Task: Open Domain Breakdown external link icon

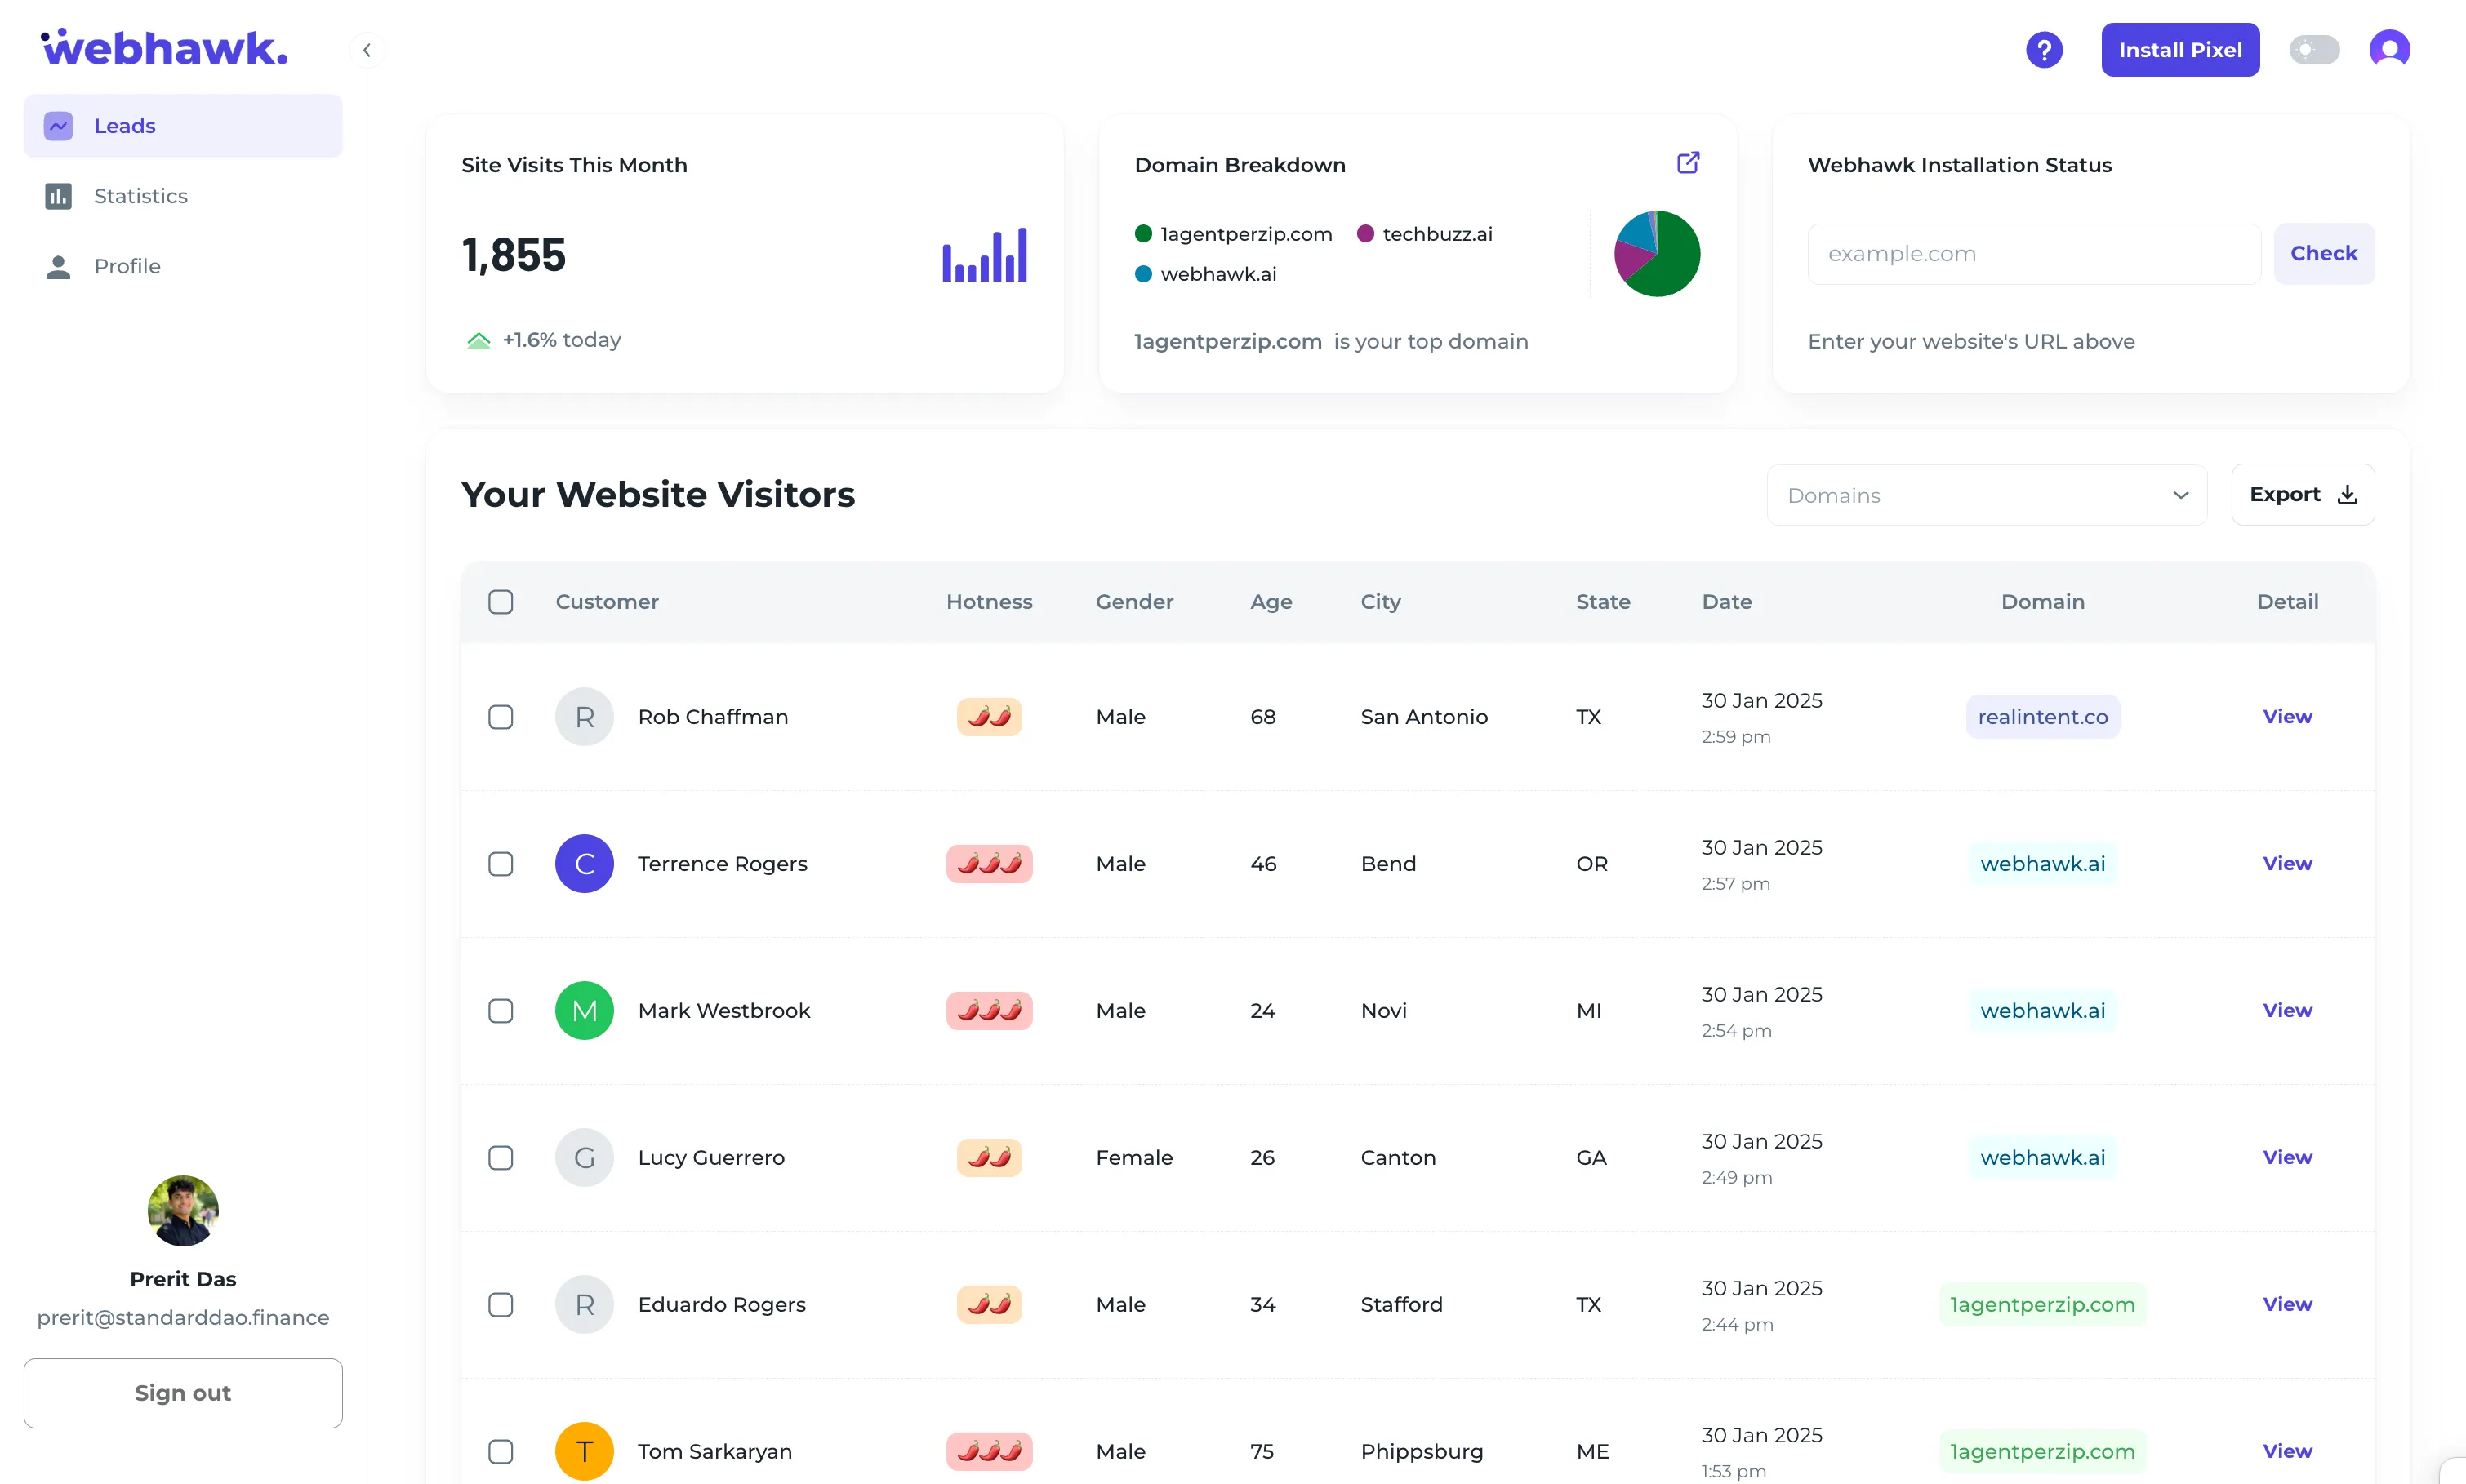Action: [x=1688, y=162]
